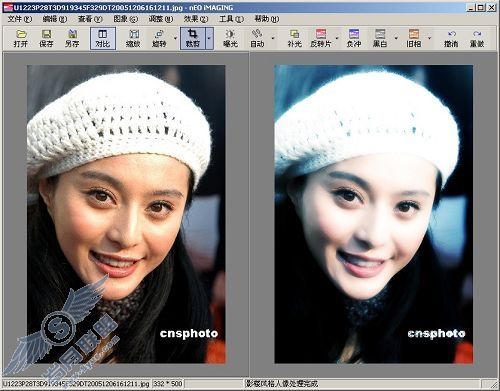Open the 反转片 options dropdown arrow

337,38
